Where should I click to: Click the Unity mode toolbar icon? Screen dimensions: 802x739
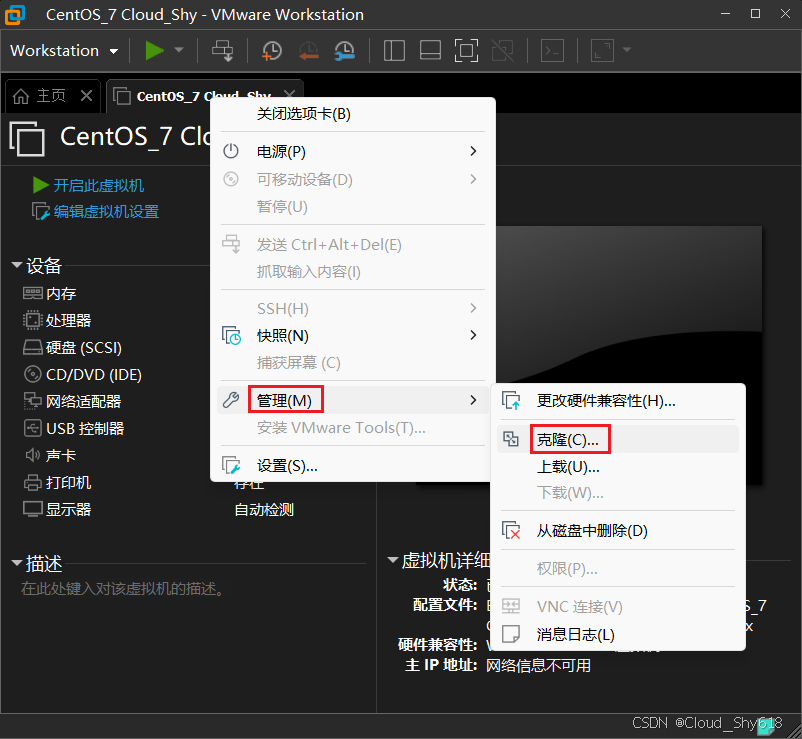point(502,51)
